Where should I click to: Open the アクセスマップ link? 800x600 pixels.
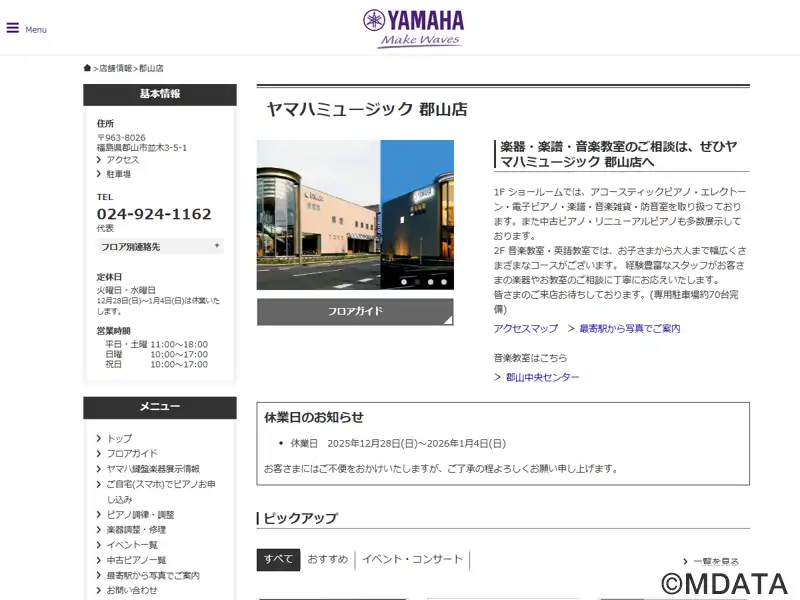(x=526, y=329)
